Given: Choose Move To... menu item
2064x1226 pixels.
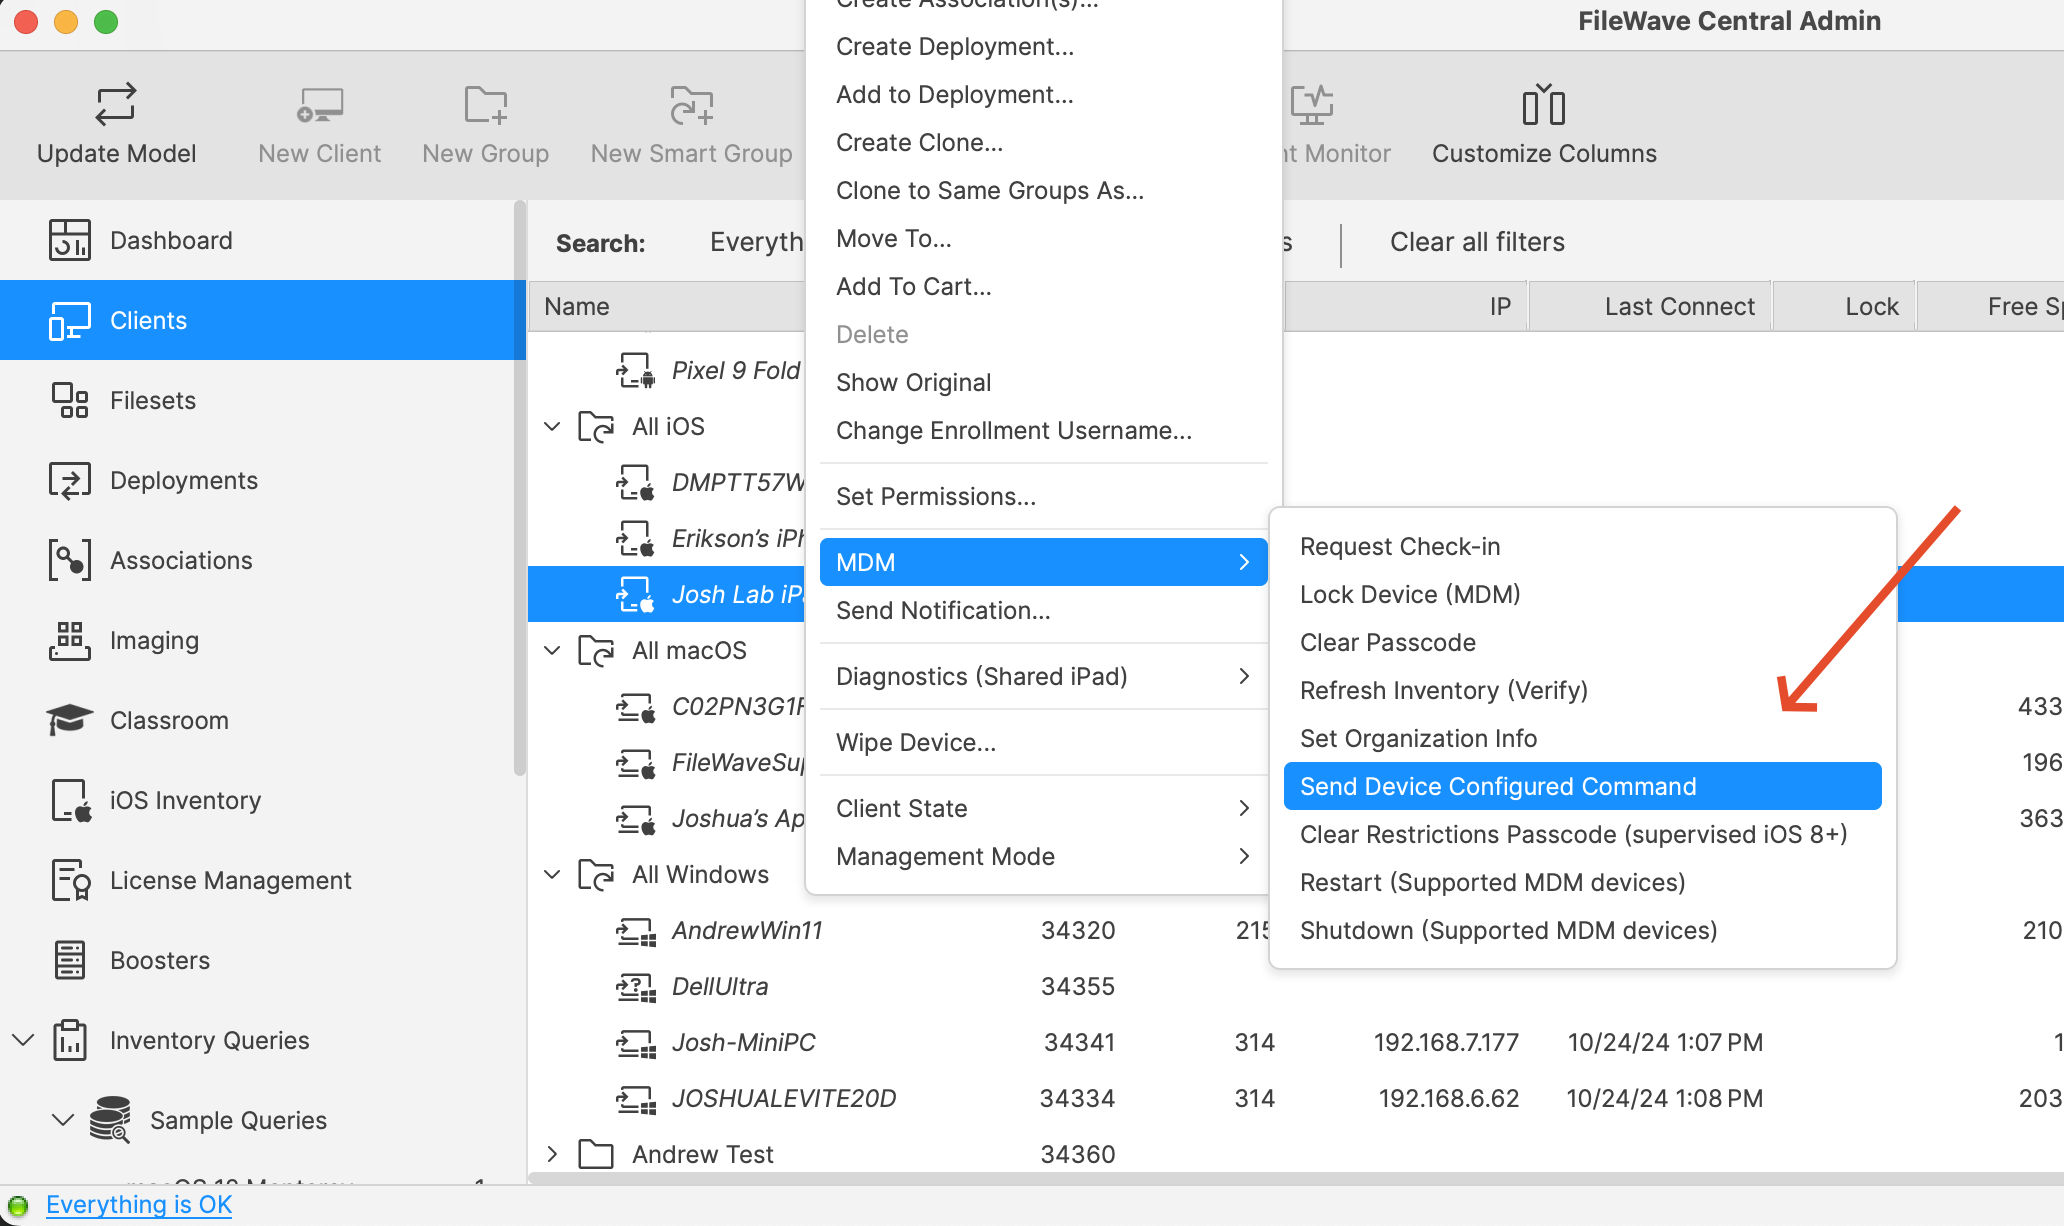Looking at the screenshot, I should click(1043, 239).
